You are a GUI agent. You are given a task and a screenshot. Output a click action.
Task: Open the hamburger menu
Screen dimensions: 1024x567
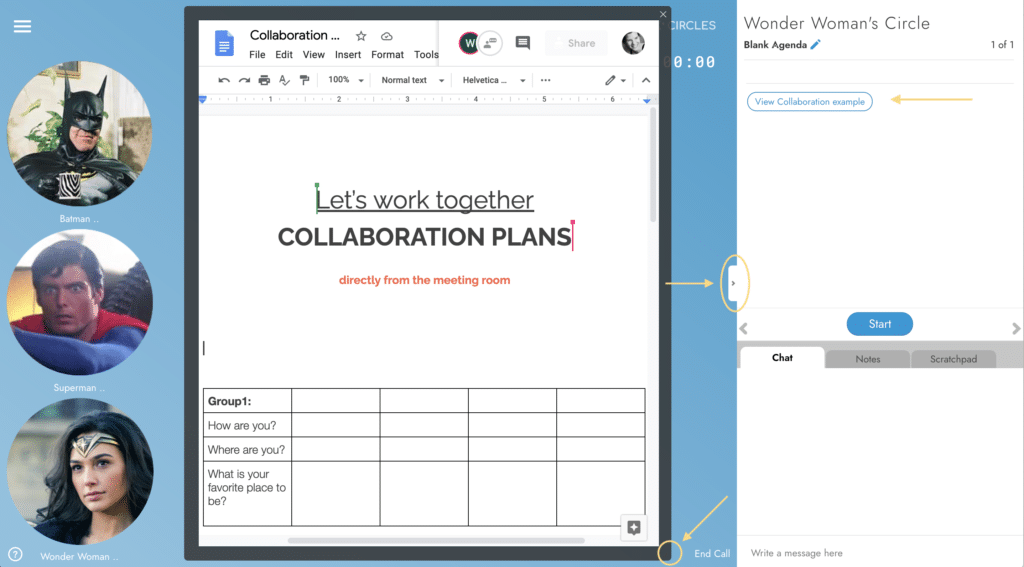[22, 26]
